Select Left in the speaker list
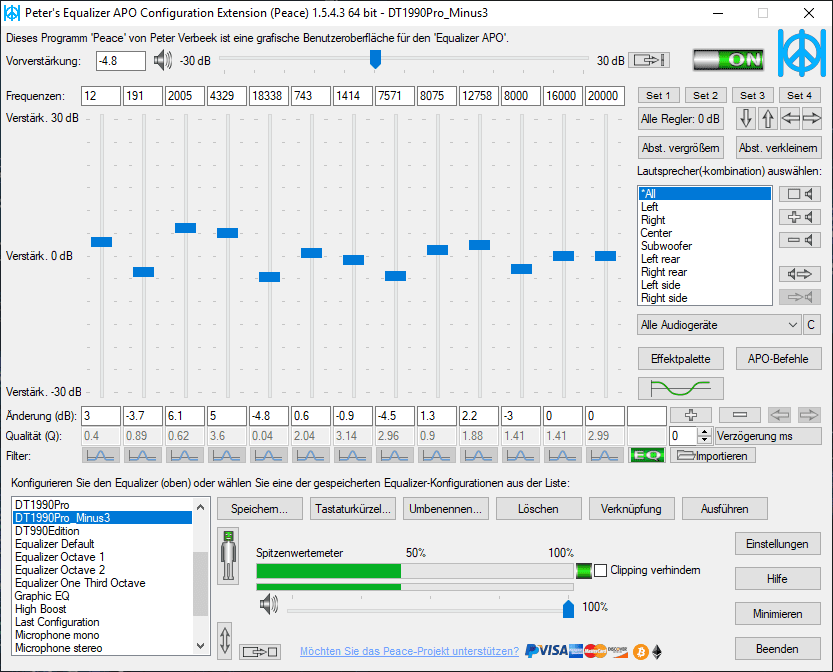 pos(704,207)
